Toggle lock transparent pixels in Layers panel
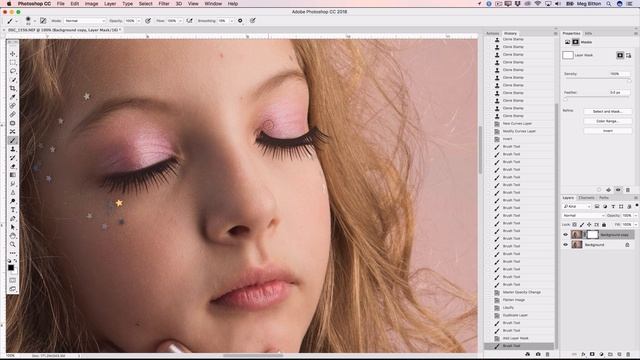 coord(574,224)
